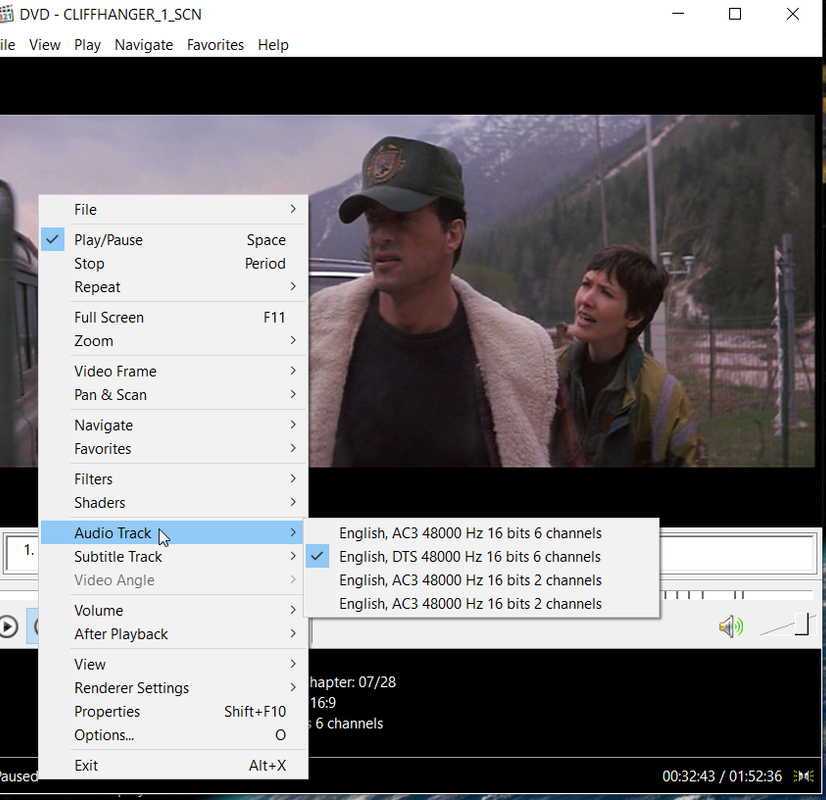
Task: Choose first English AC3 2 channels track
Action: (x=481, y=580)
